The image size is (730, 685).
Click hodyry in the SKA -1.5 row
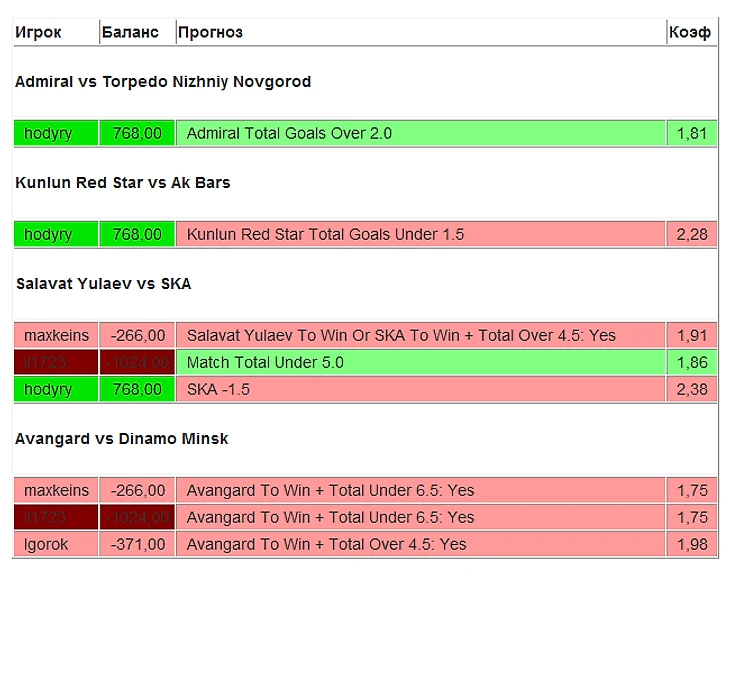tap(56, 389)
